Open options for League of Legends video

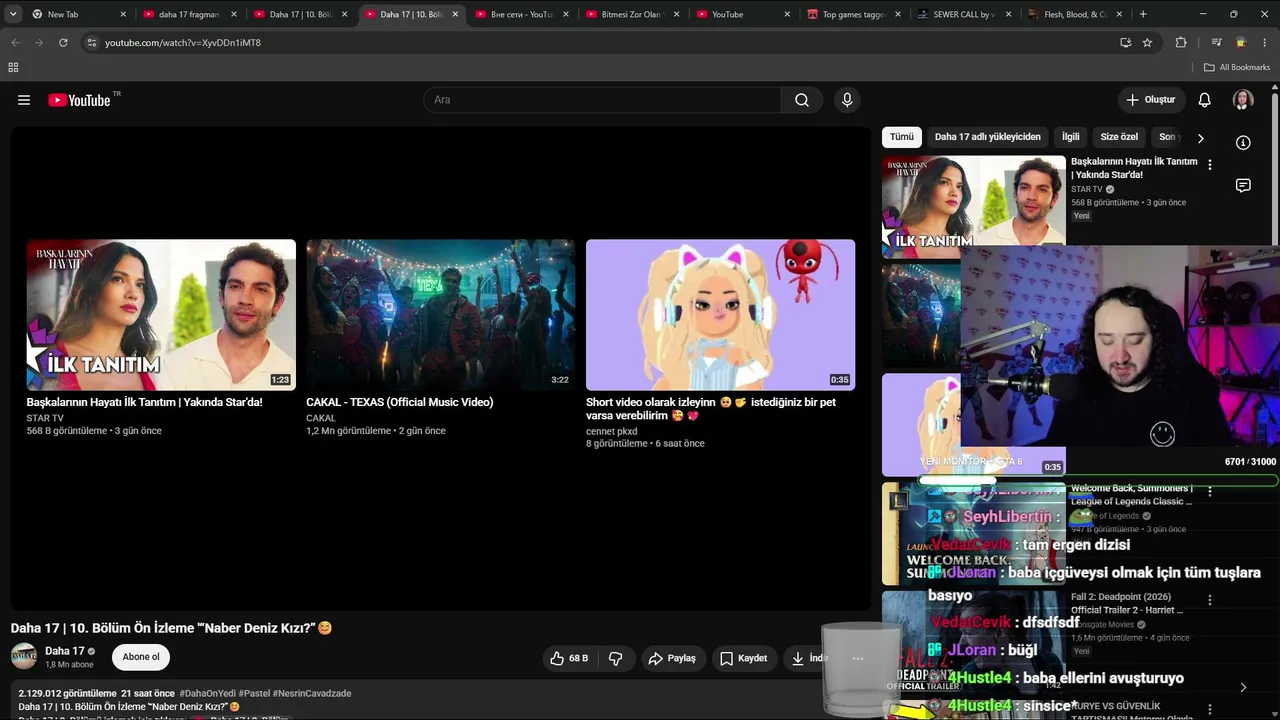(x=1210, y=491)
